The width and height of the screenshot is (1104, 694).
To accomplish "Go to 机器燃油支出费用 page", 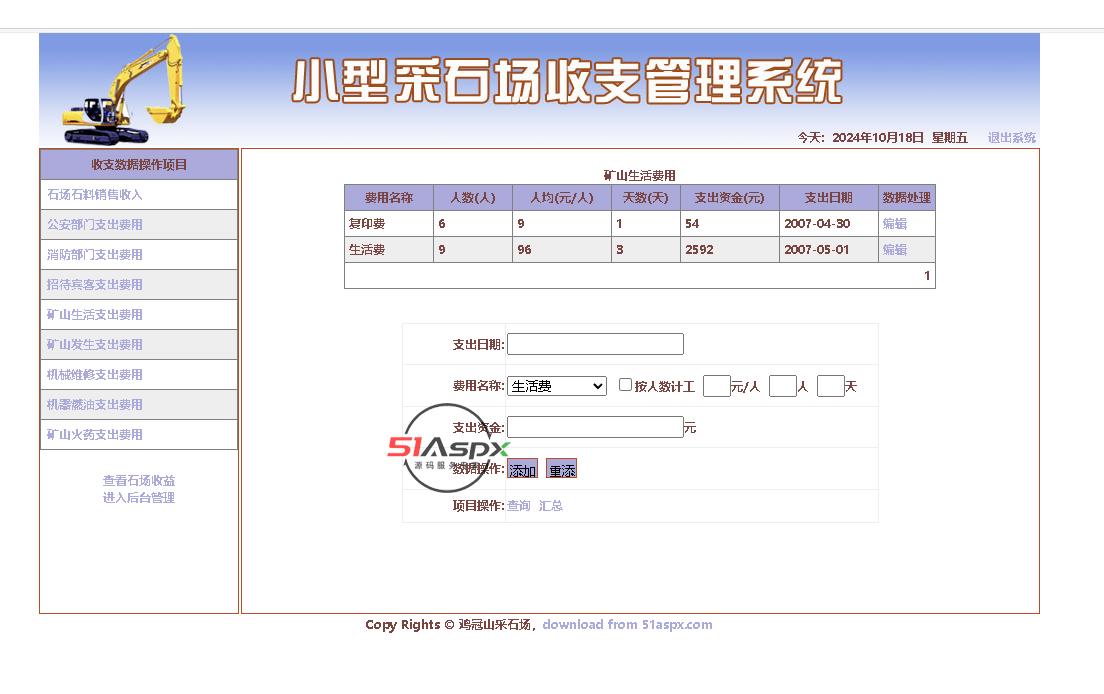I will (94, 405).
